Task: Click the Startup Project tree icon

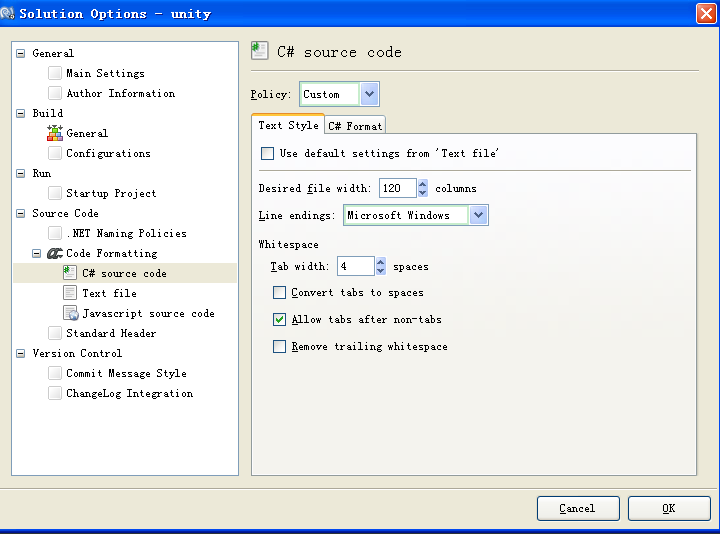Action: click(55, 193)
